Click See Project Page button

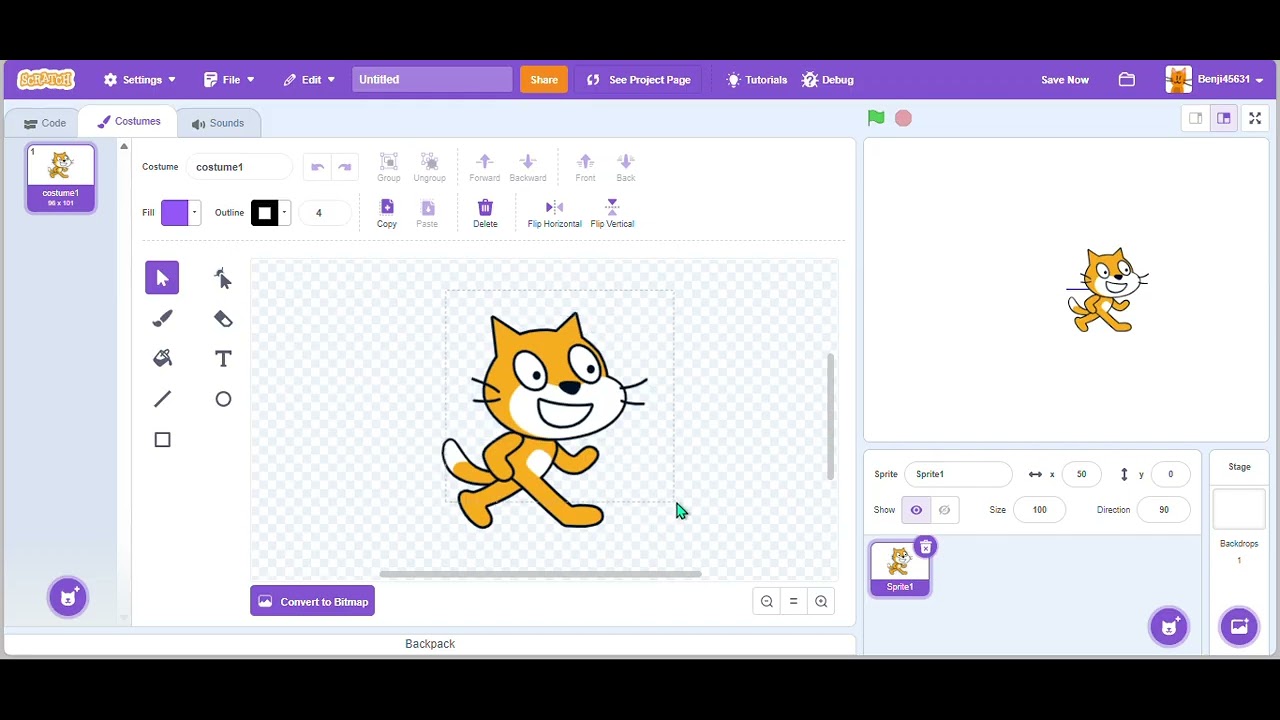pyautogui.click(x=638, y=80)
